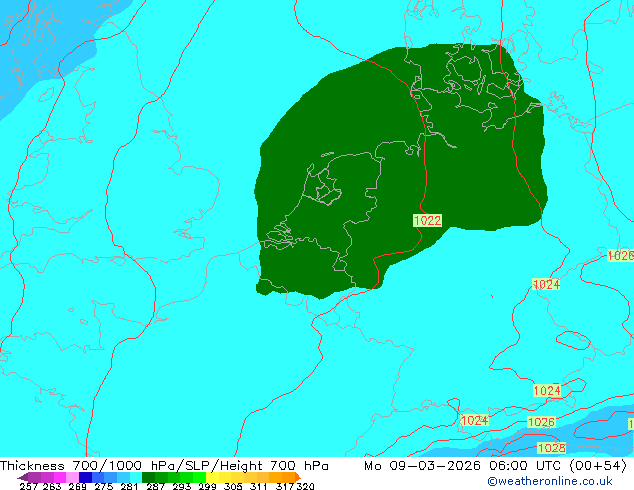This screenshot has height=490, width=634.
Task: Click legend value 257
Action: pos(29,486)
